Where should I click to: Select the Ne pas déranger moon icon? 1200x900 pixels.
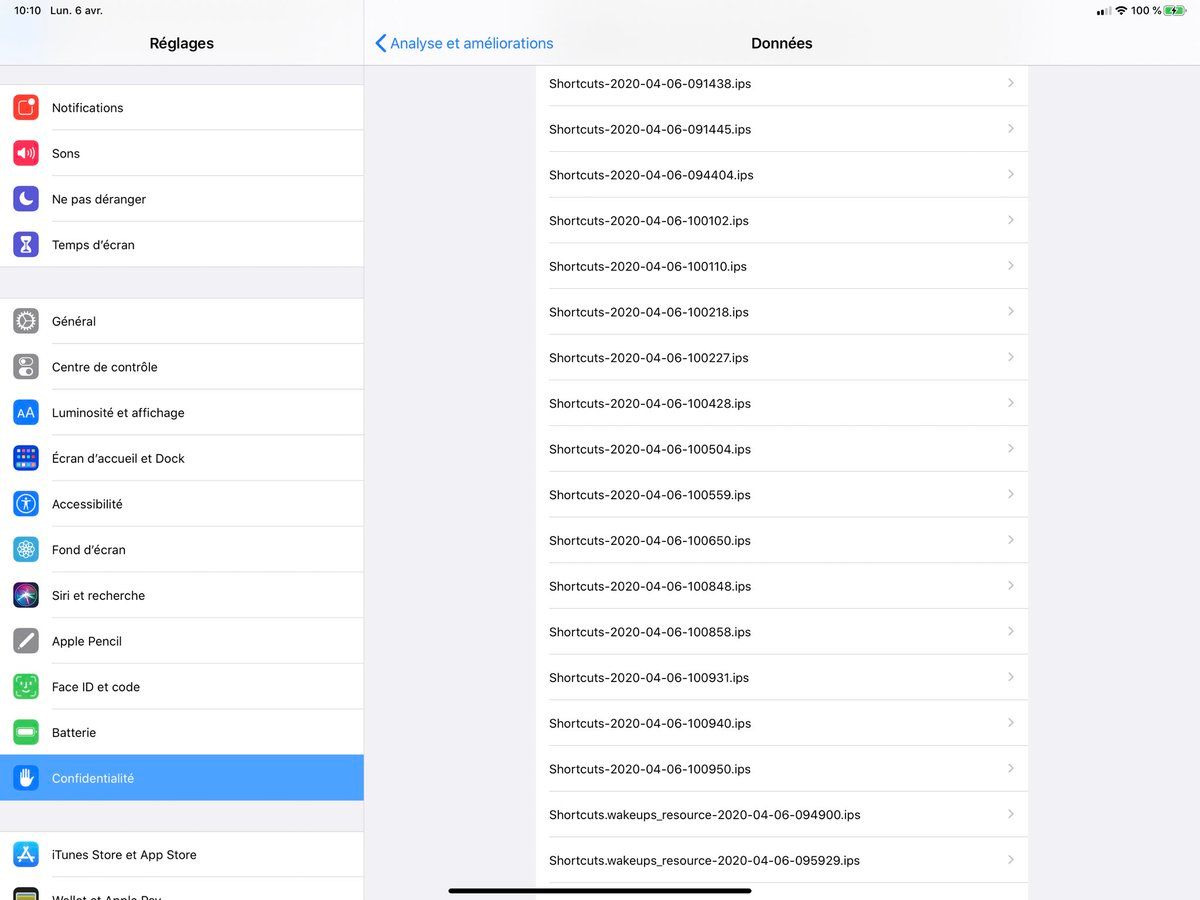[26, 199]
